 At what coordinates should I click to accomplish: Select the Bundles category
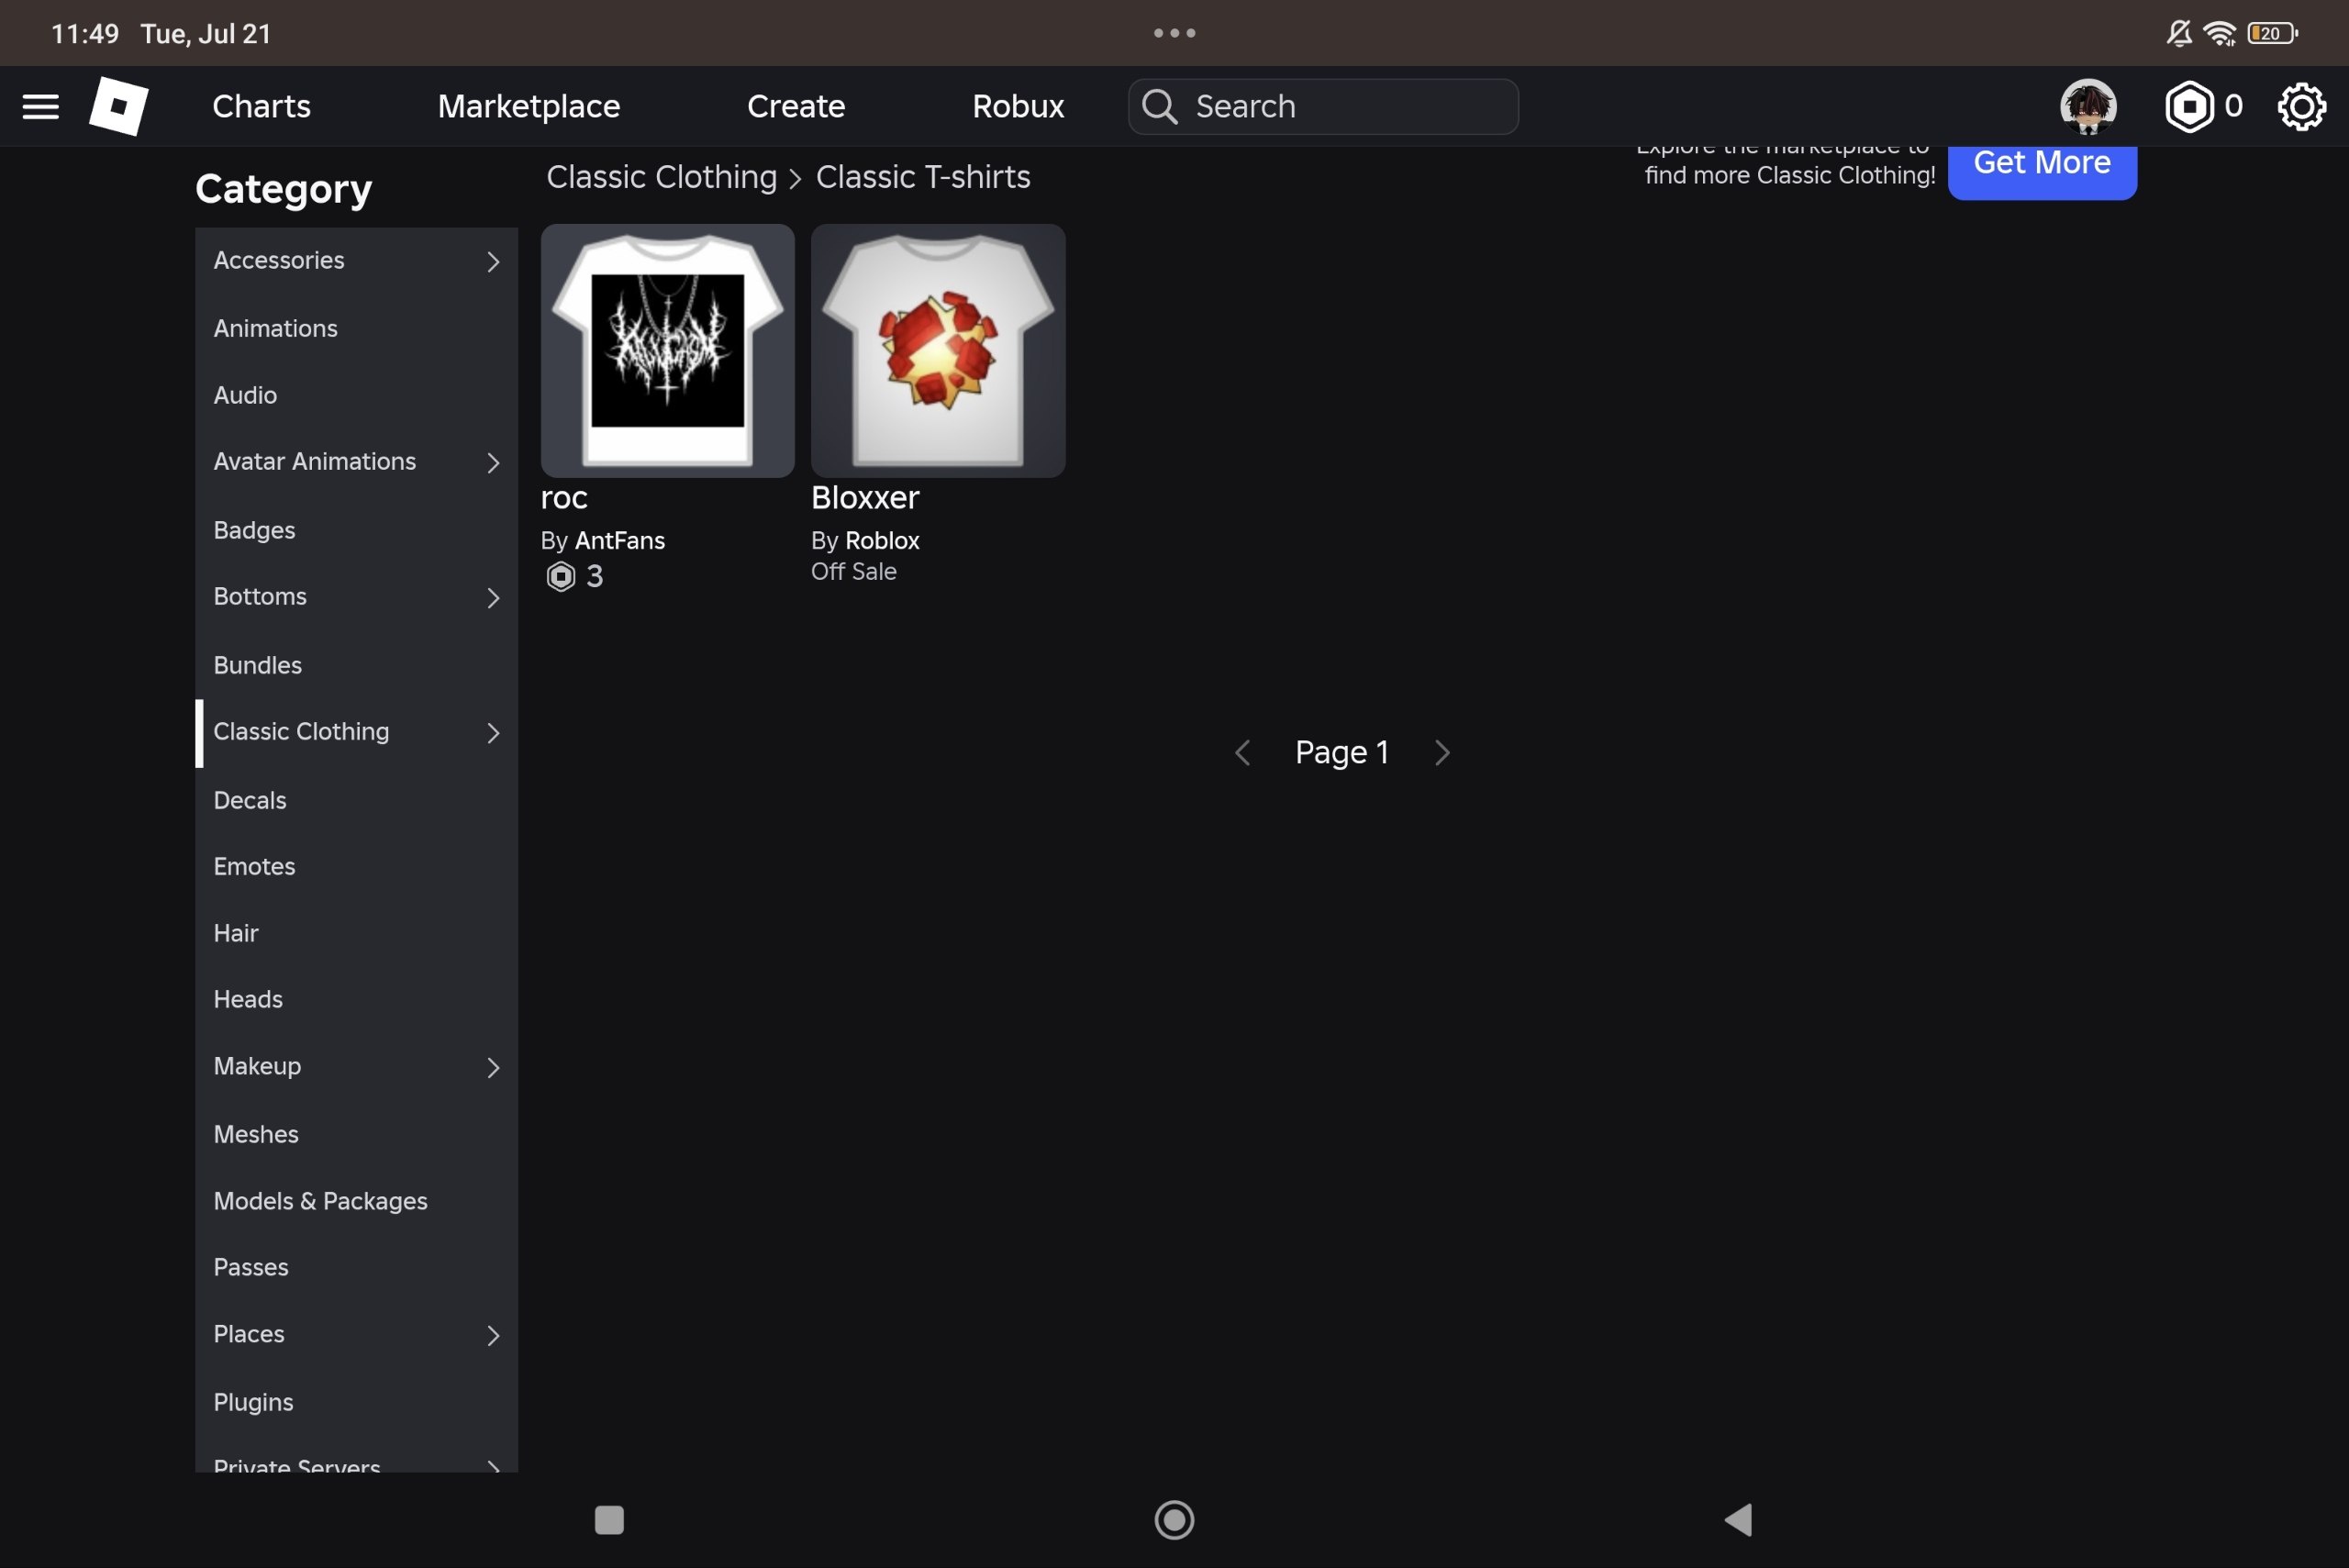pyautogui.click(x=356, y=665)
